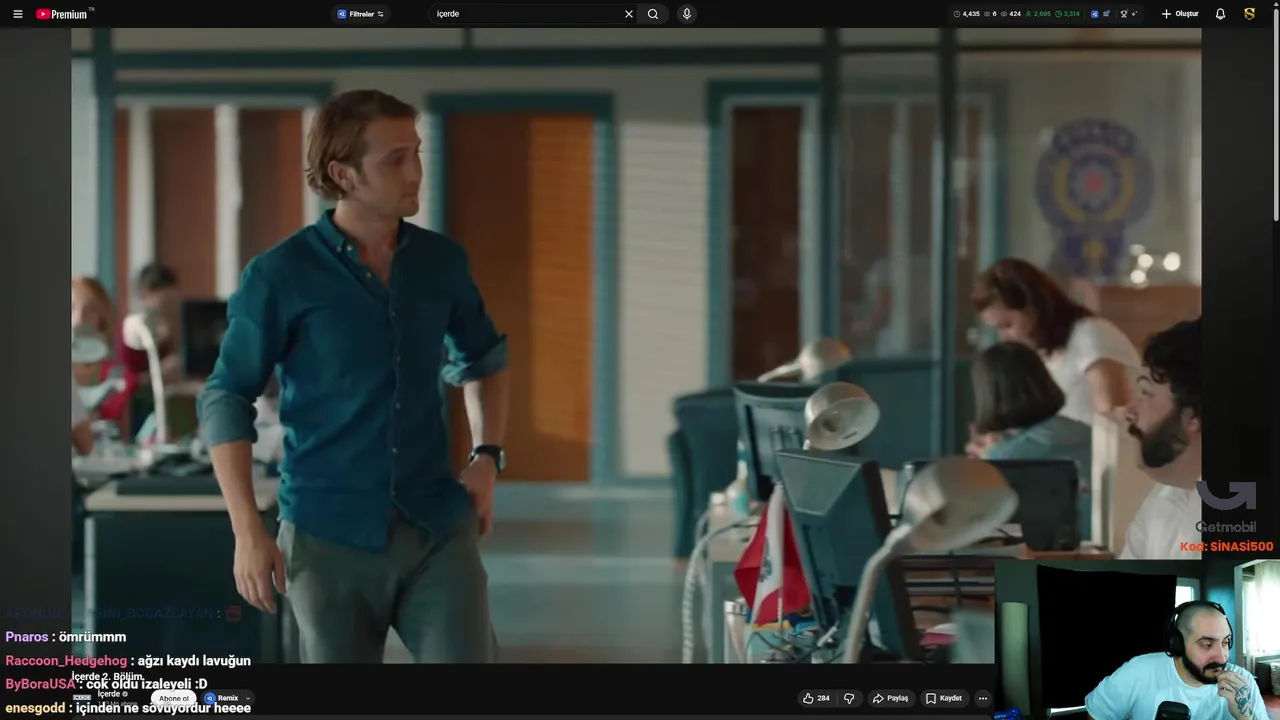This screenshot has height=720, width=1280.
Task: Go to the YouTube Premium home logo
Action: point(63,14)
